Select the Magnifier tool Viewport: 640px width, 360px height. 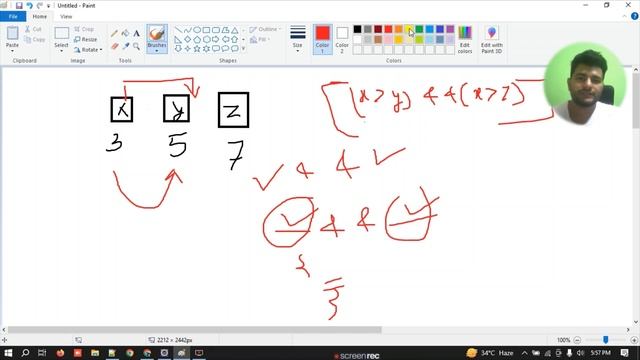click(x=136, y=47)
